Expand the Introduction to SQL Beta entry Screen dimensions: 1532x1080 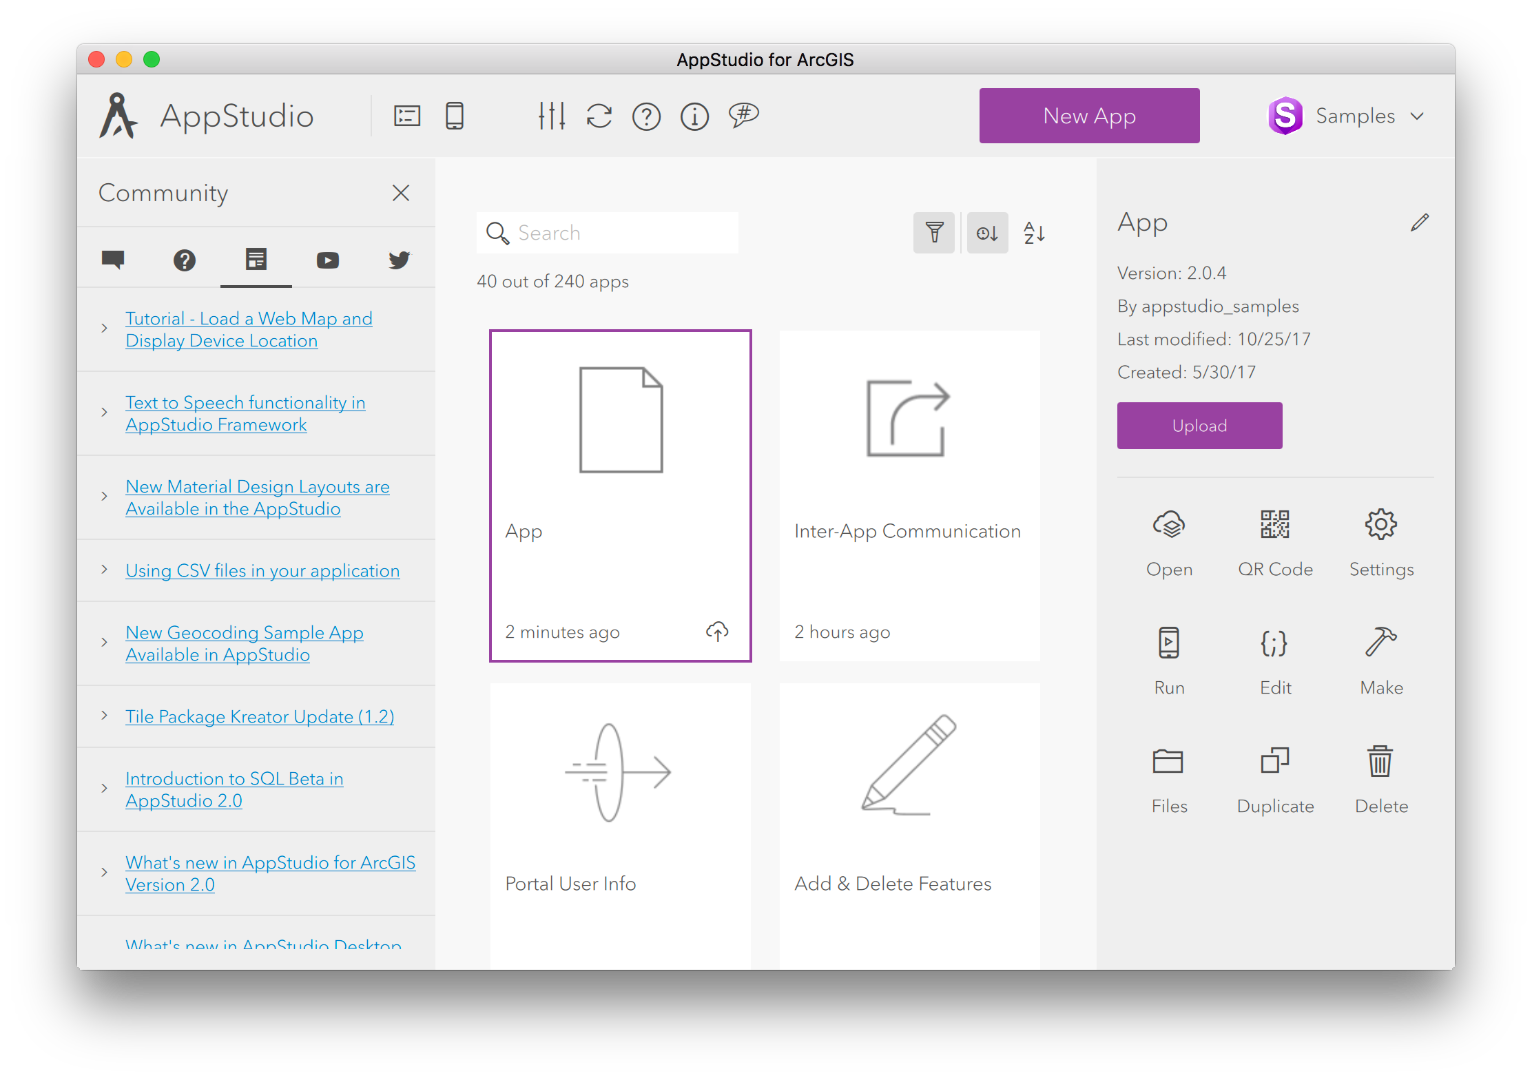tap(104, 788)
